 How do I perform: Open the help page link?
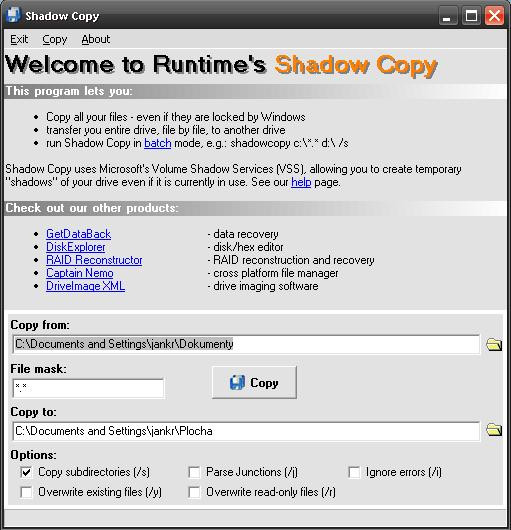pyautogui.click(x=301, y=182)
